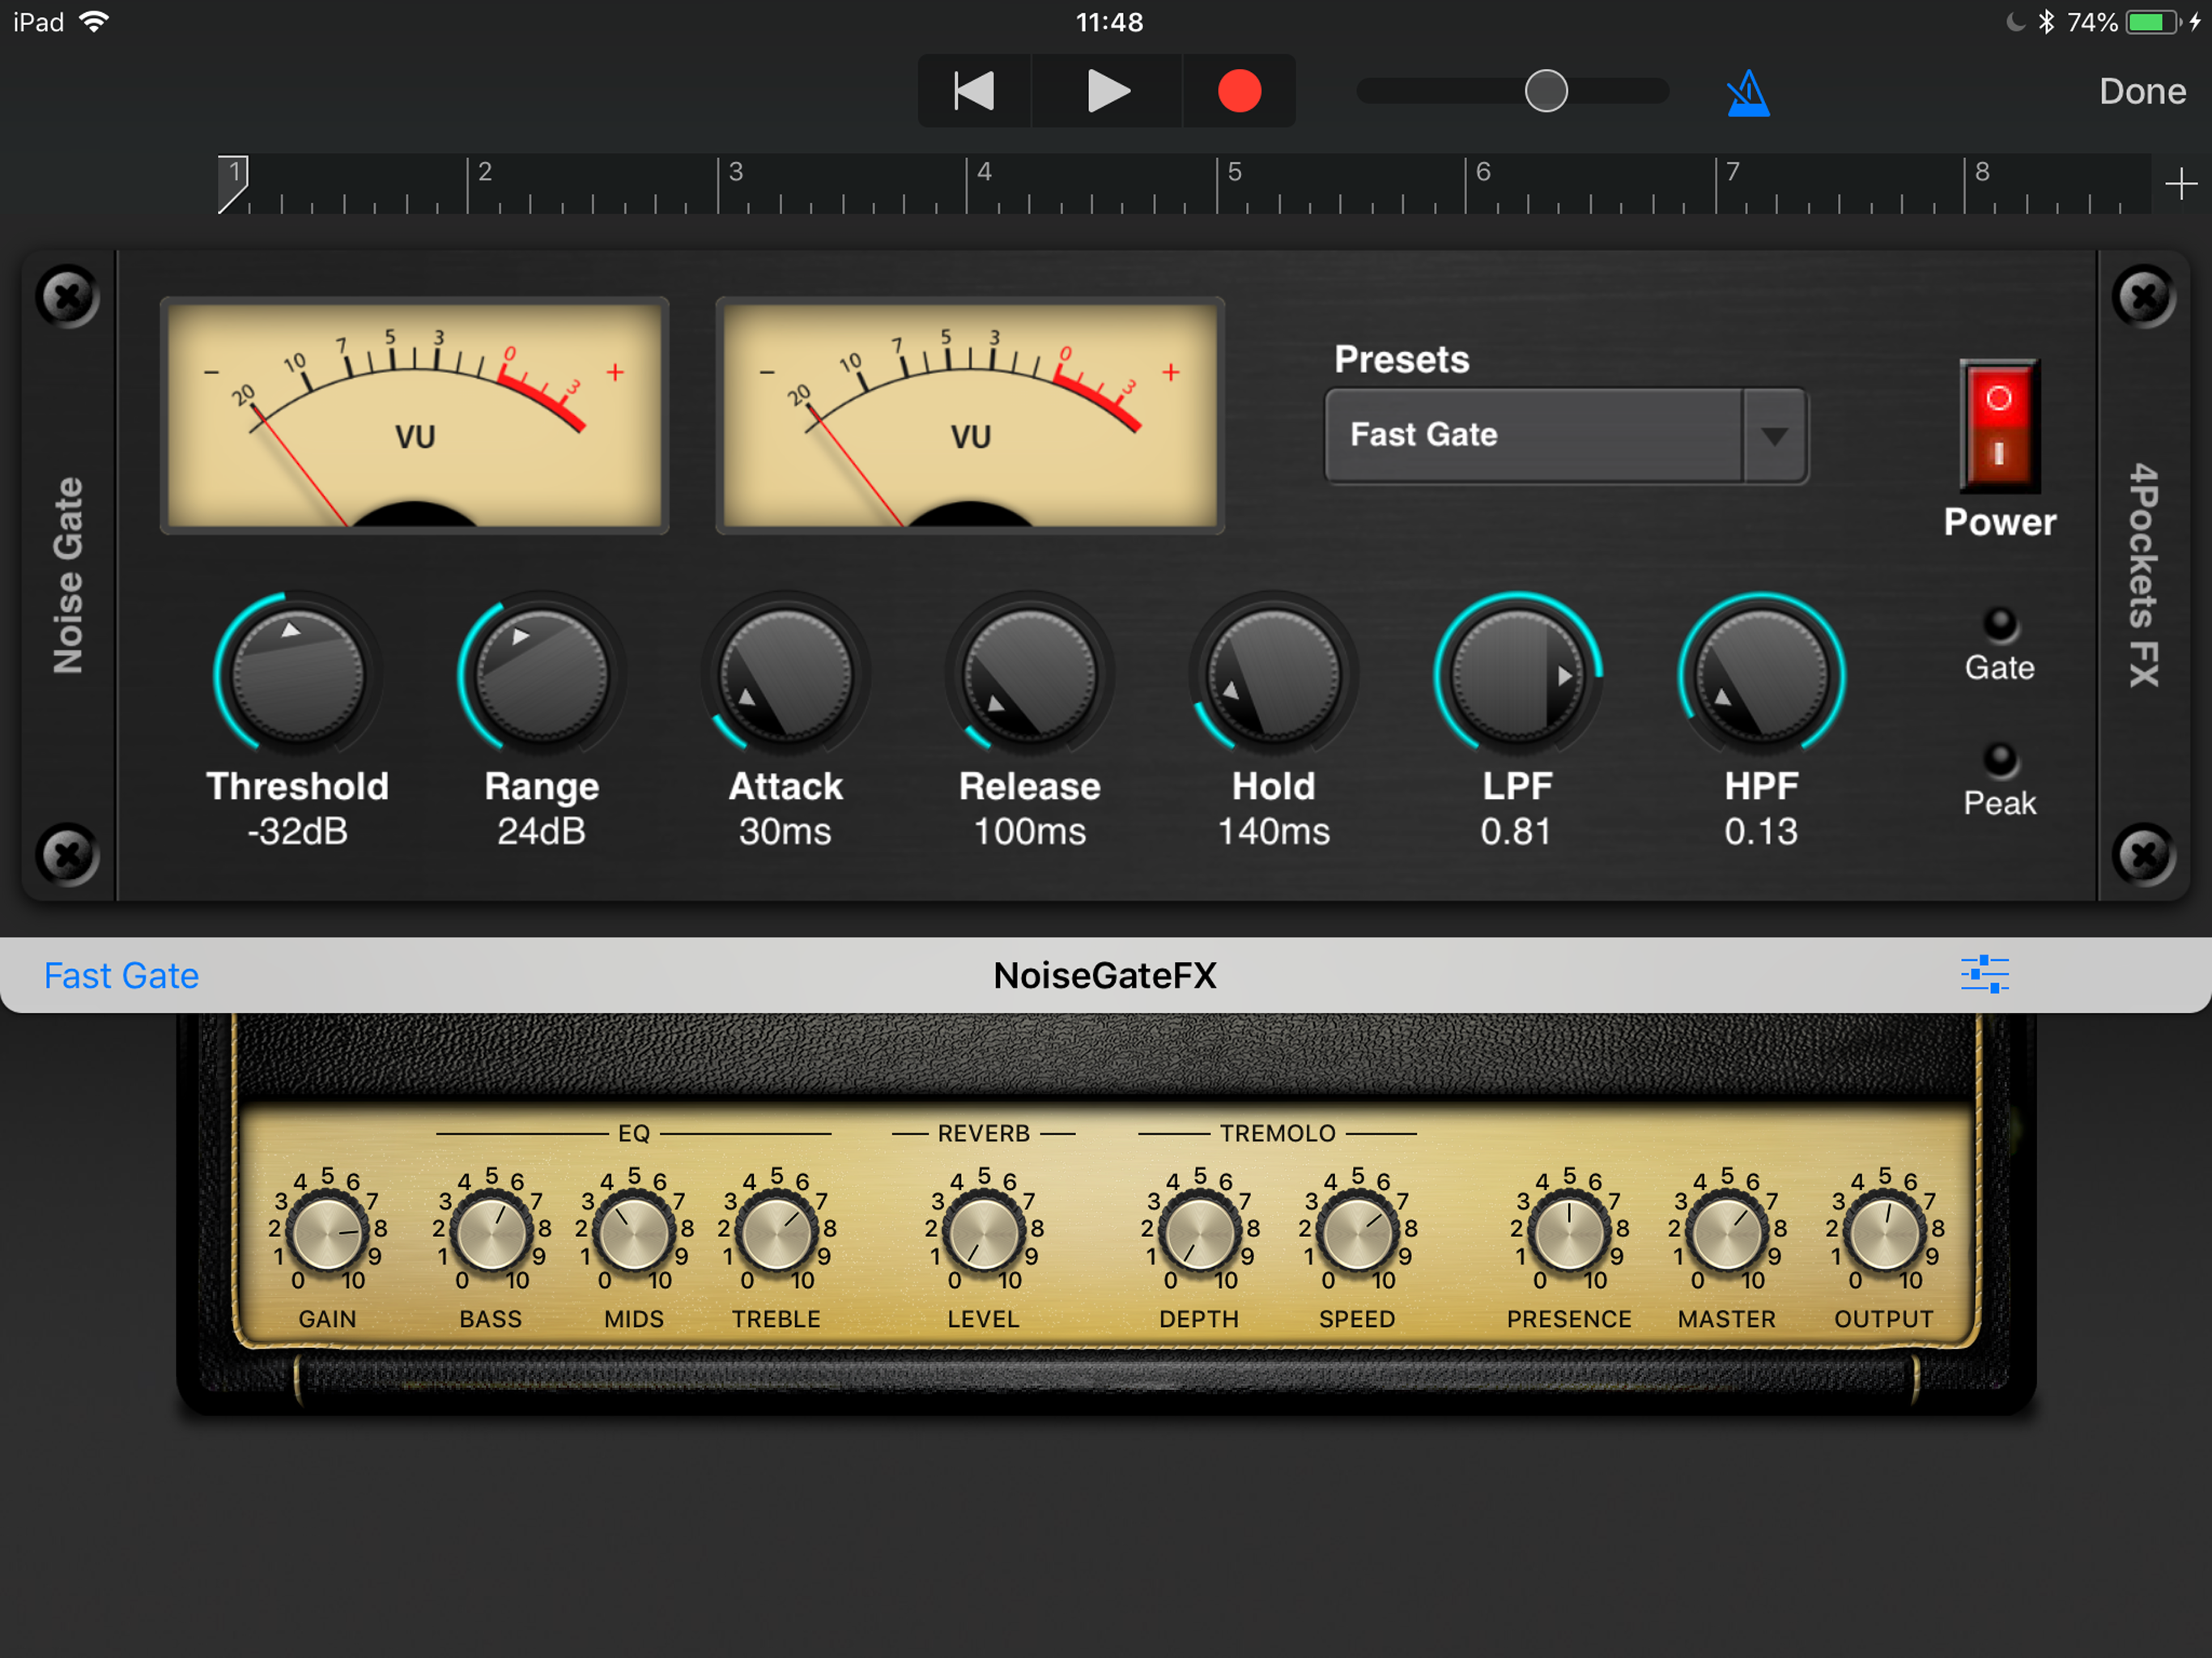This screenshot has height=1658, width=2212.
Task: Click the Reverb LEVEL knob on amp
Action: pyautogui.click(x=983, y=1232)
